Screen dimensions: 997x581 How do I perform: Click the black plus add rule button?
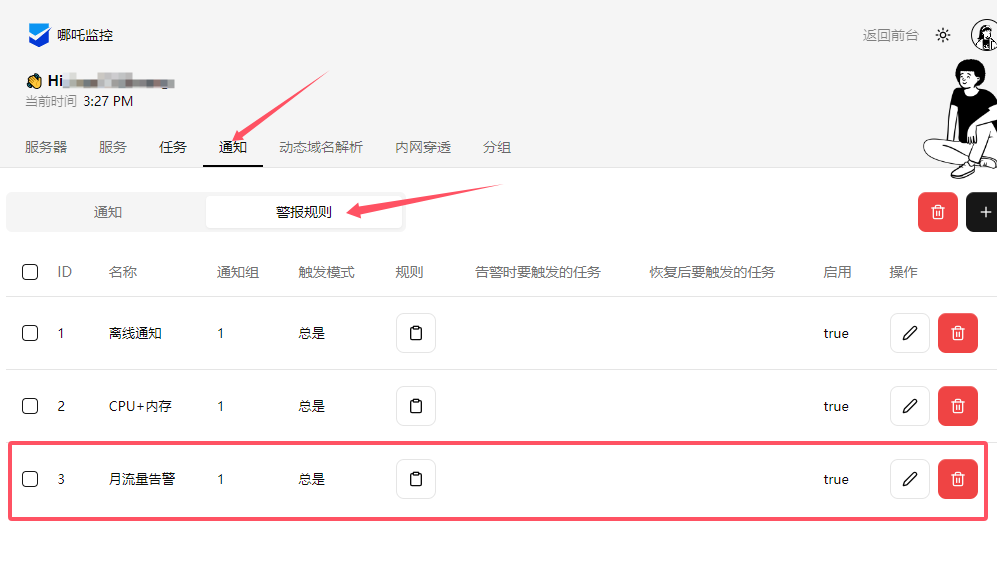click(x=984, y=212)
